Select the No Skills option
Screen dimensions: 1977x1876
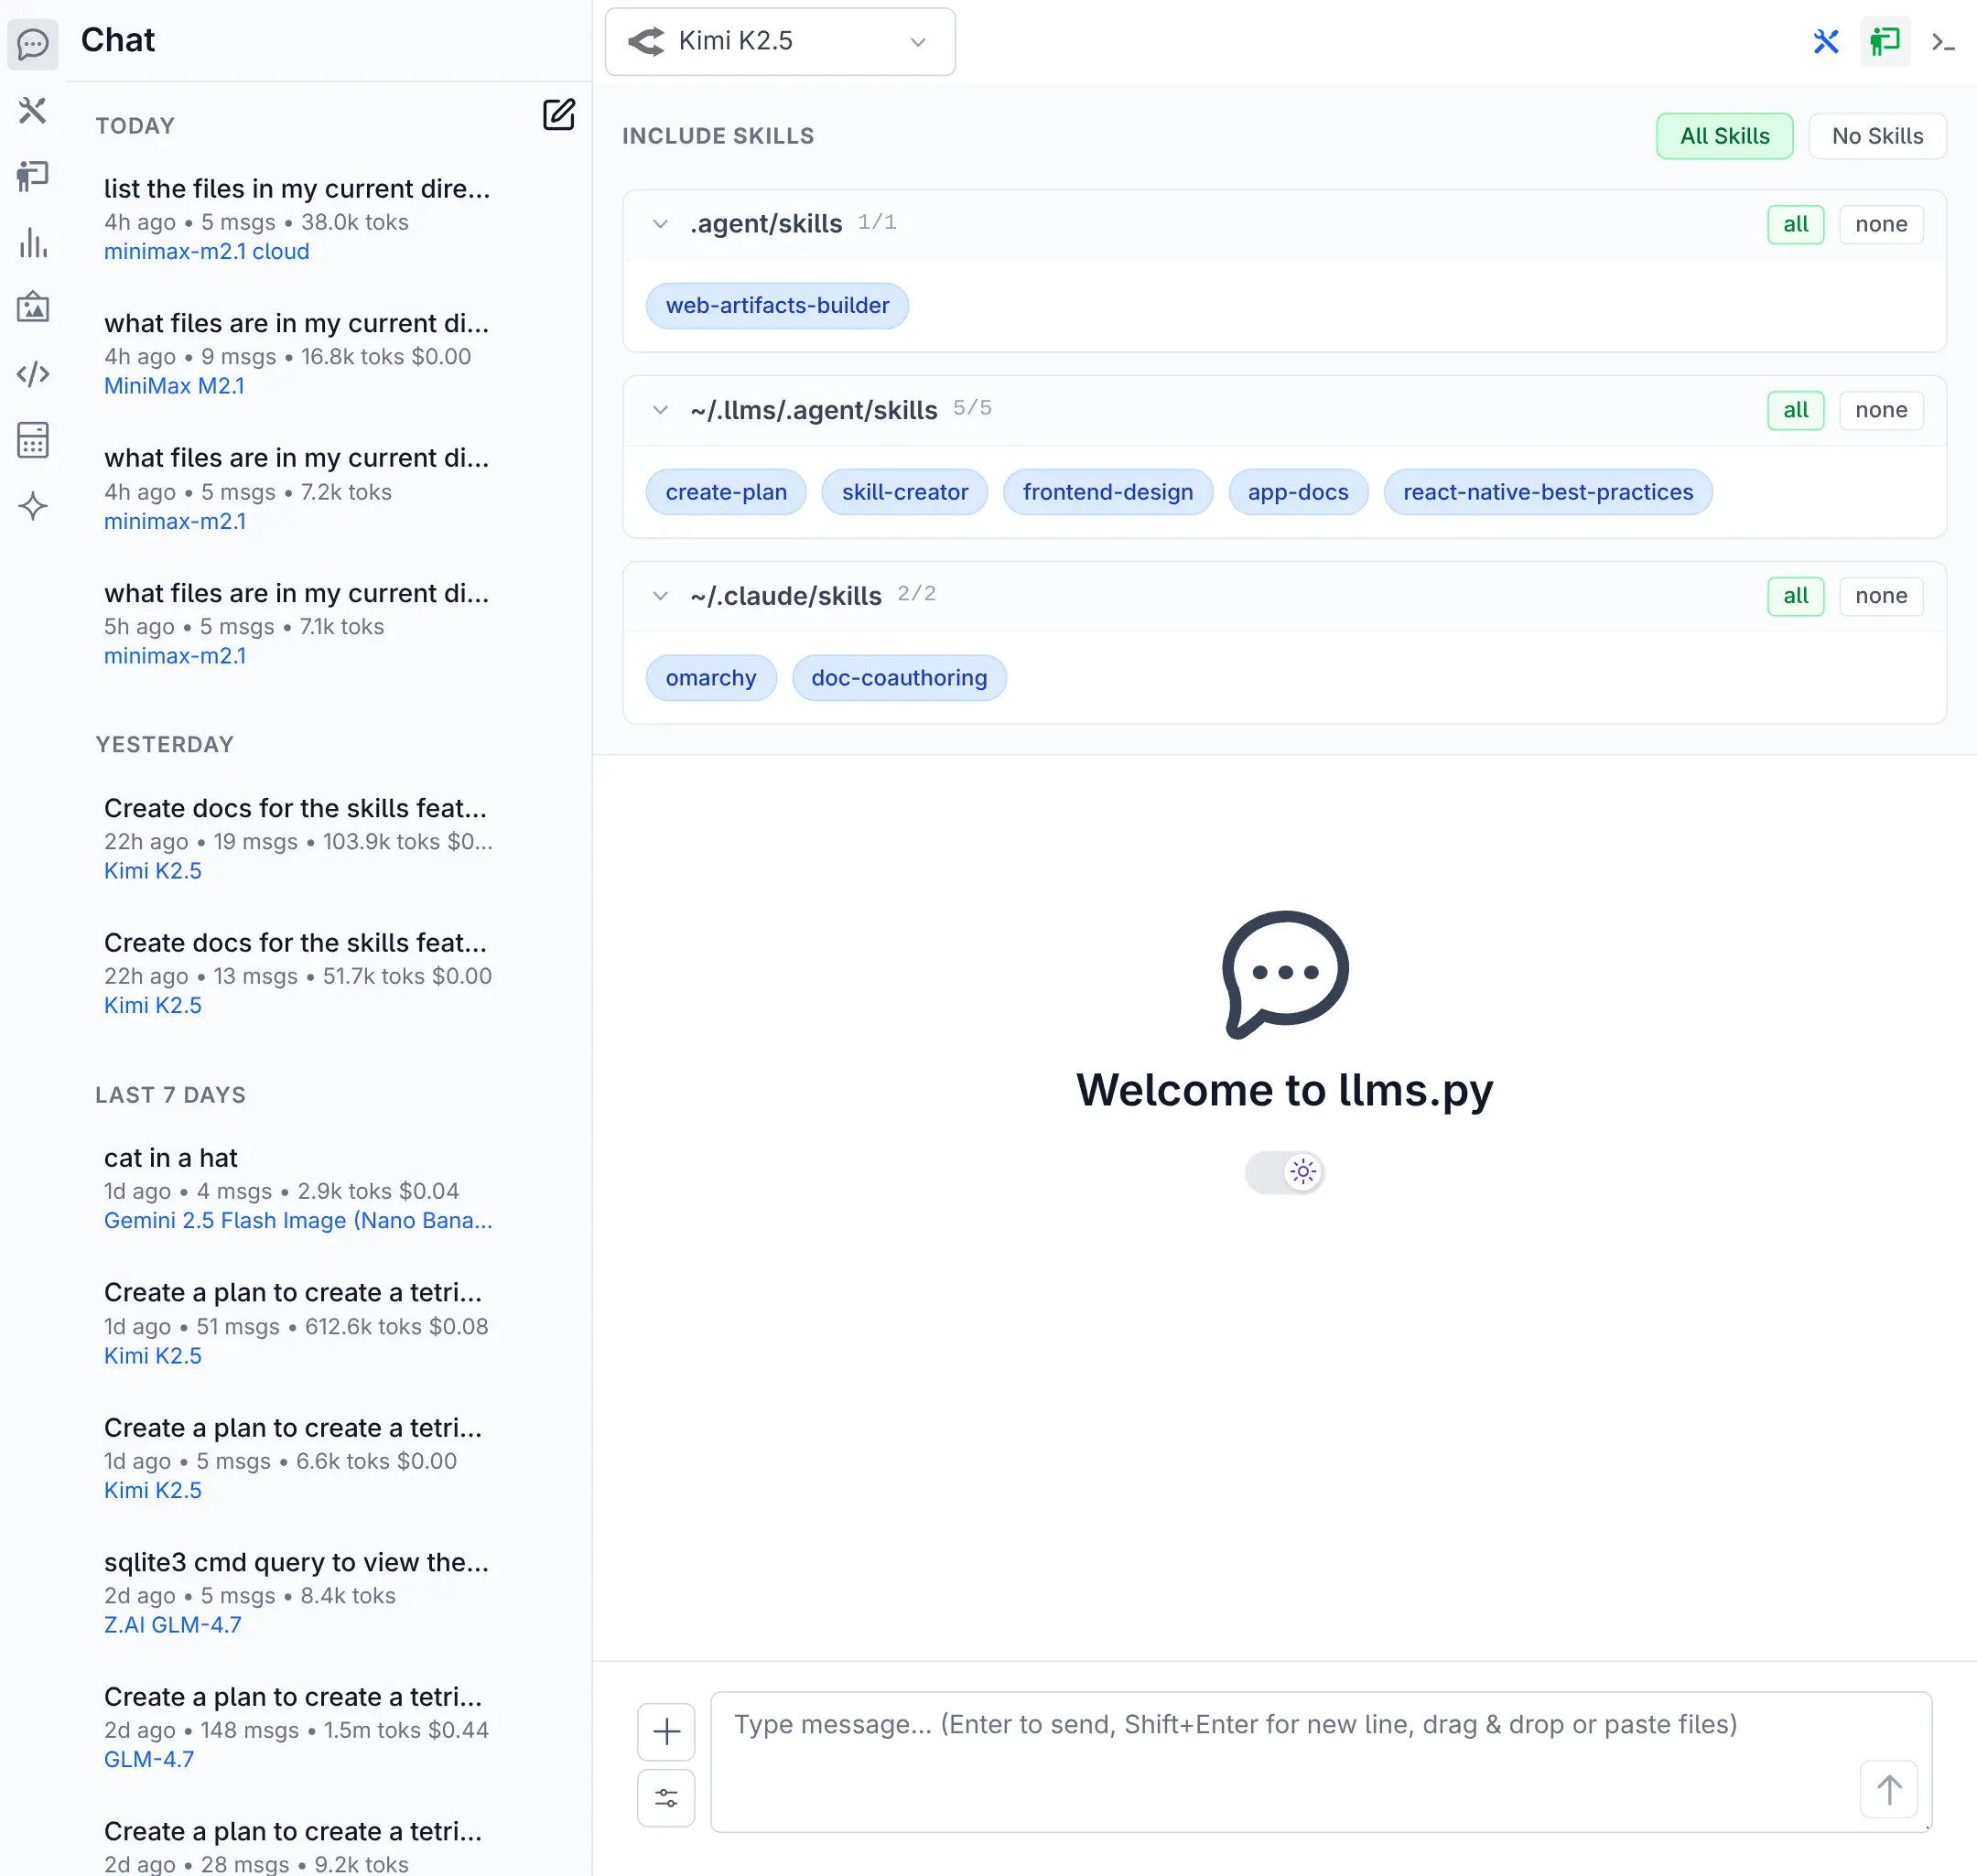pos(1876,136)
